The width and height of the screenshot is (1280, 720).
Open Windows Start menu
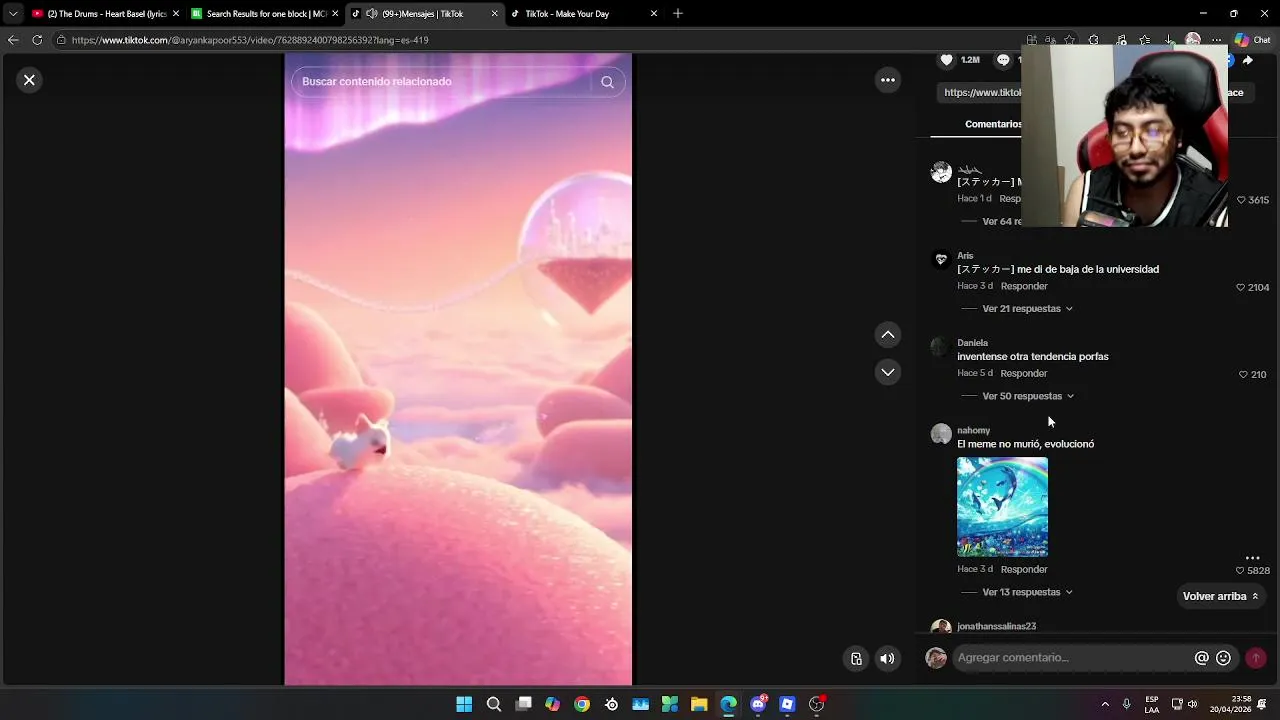(x=464, y=704)
